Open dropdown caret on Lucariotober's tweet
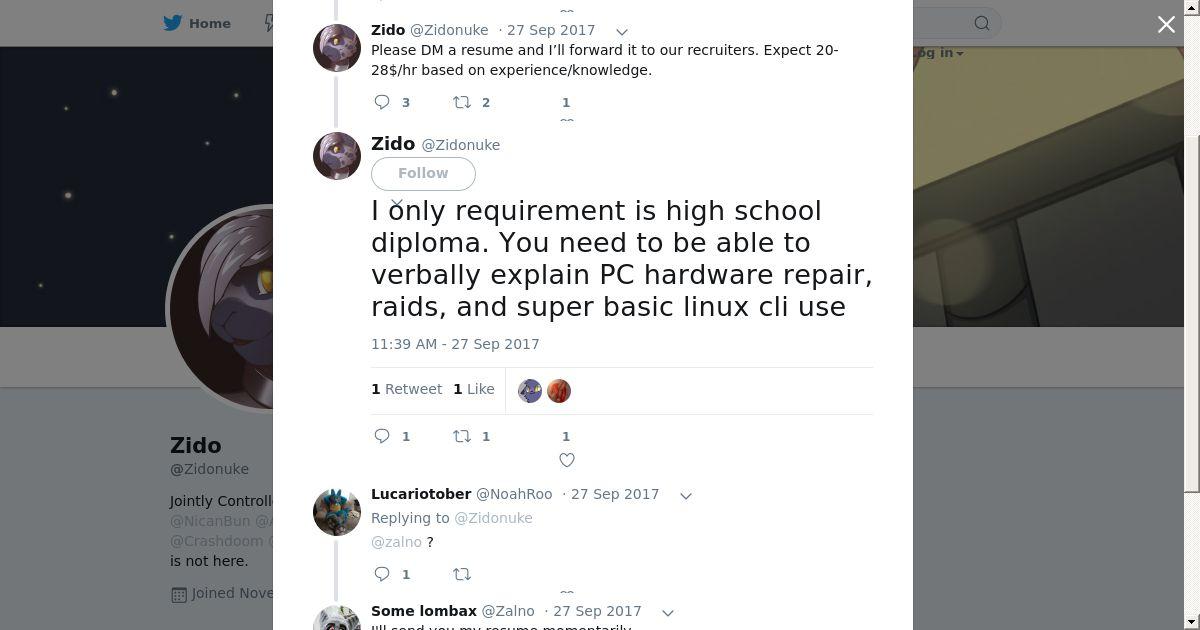Viewport: 1200px width, 630px height. (x=686, y=496)
